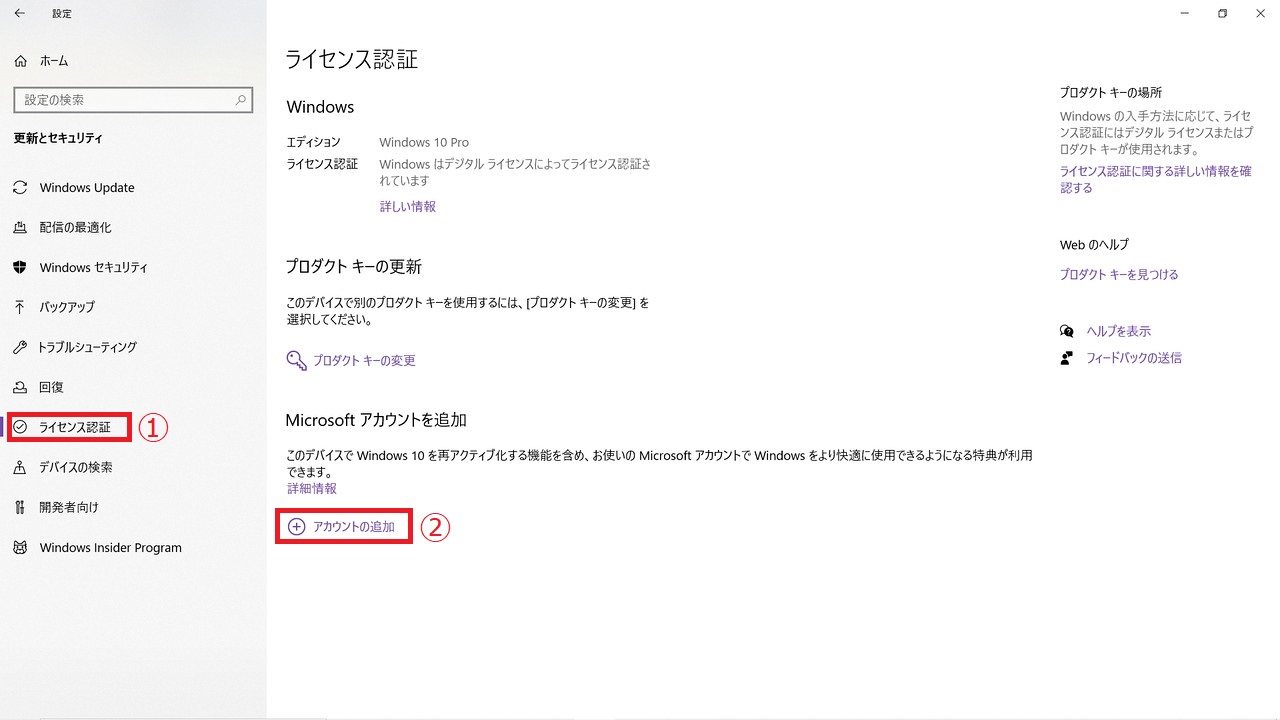The width and height of the screenshot is (1280, 720).
Task: Click the ライセンス認証 checkmark circle icon
Action: point(20,427)
